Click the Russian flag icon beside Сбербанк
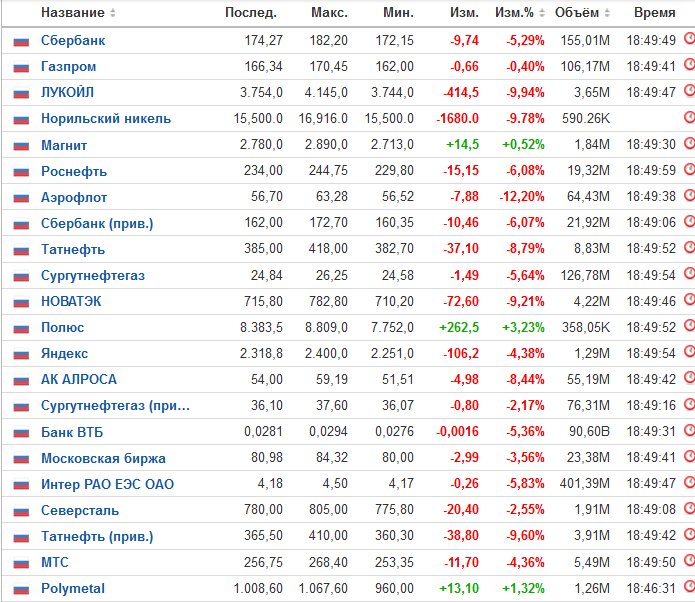695x602 pixels. (21, 42)
